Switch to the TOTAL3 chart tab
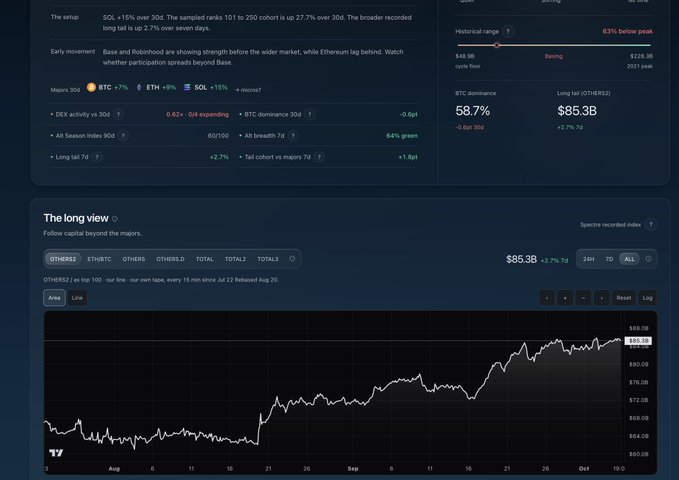 [268, 259]
